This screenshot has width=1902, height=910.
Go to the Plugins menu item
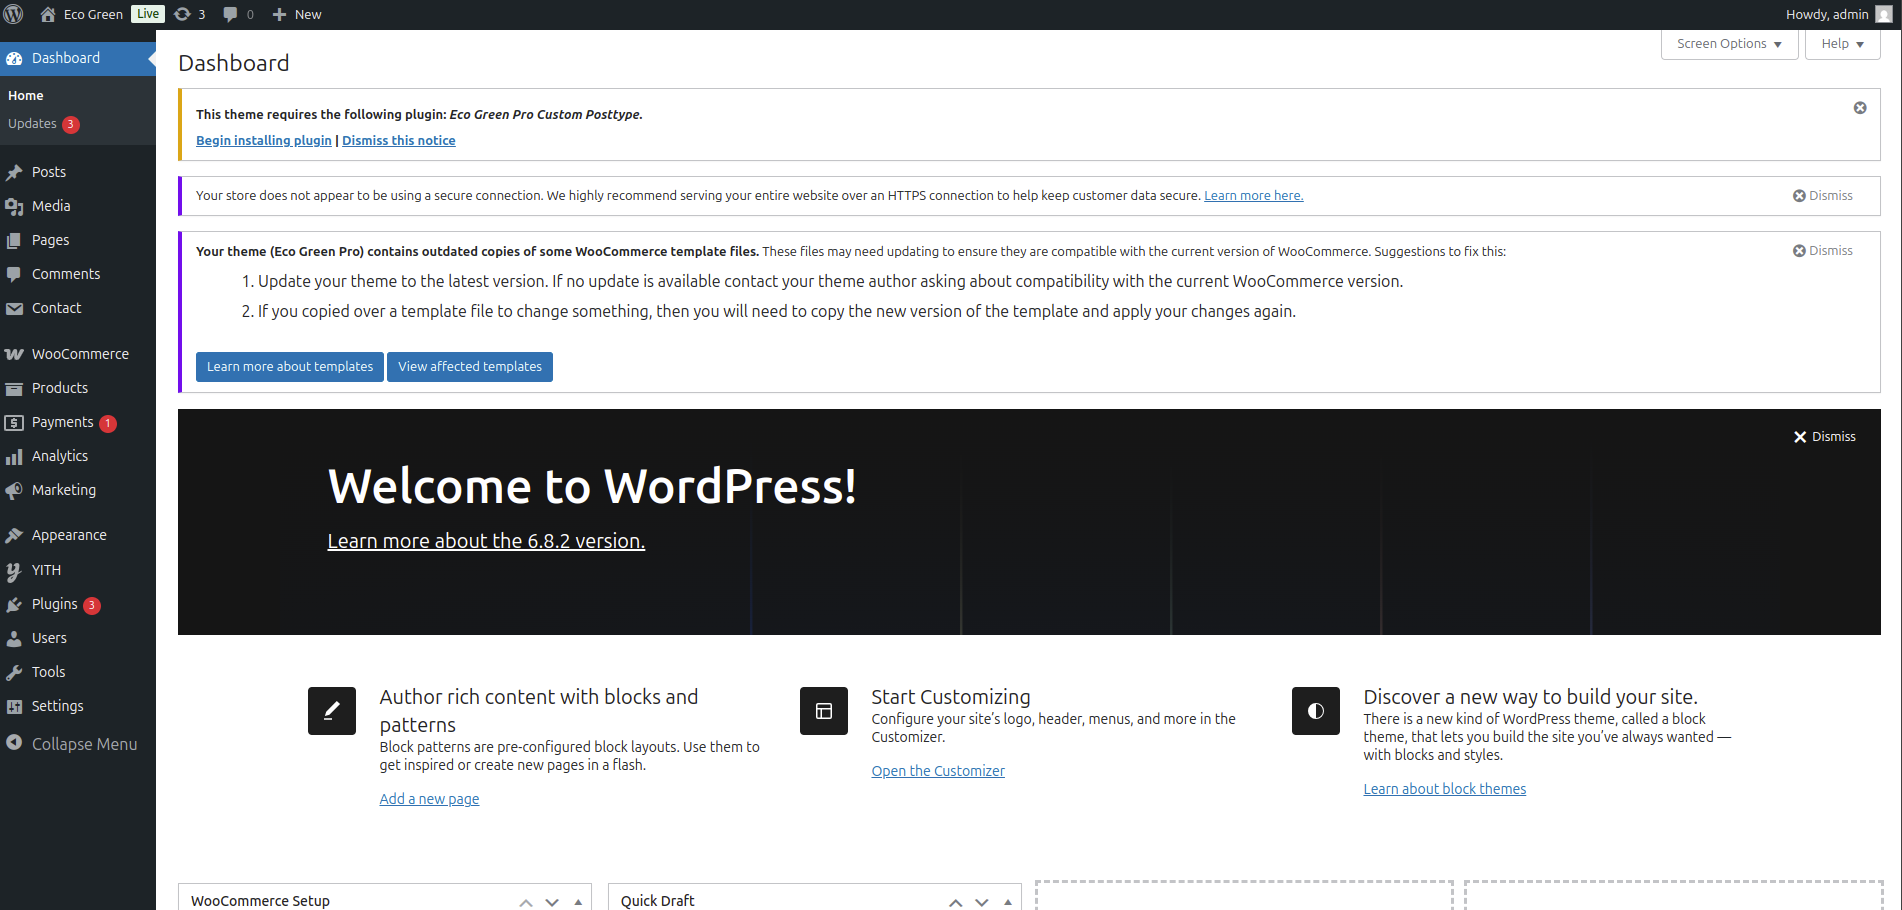[x=54, y=604]
